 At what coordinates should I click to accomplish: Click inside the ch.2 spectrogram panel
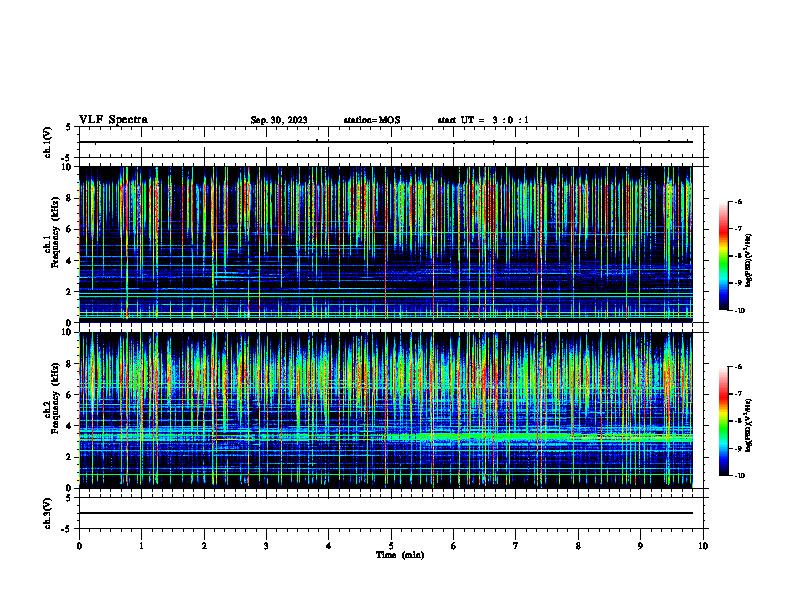click(x=386, y=410)
